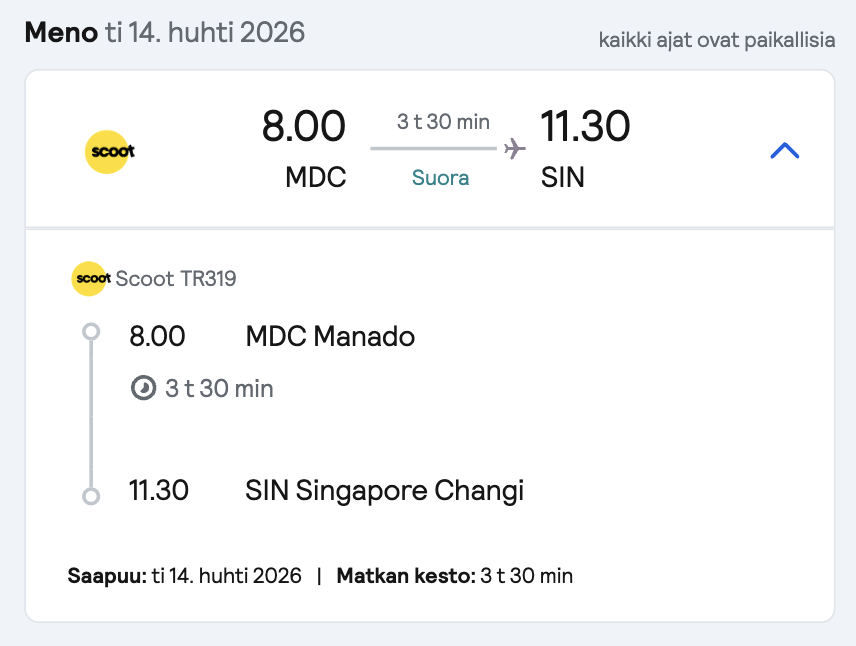856x646 pixels.
Task: Click the SIN airport code in header
Action: click(563, 177)
